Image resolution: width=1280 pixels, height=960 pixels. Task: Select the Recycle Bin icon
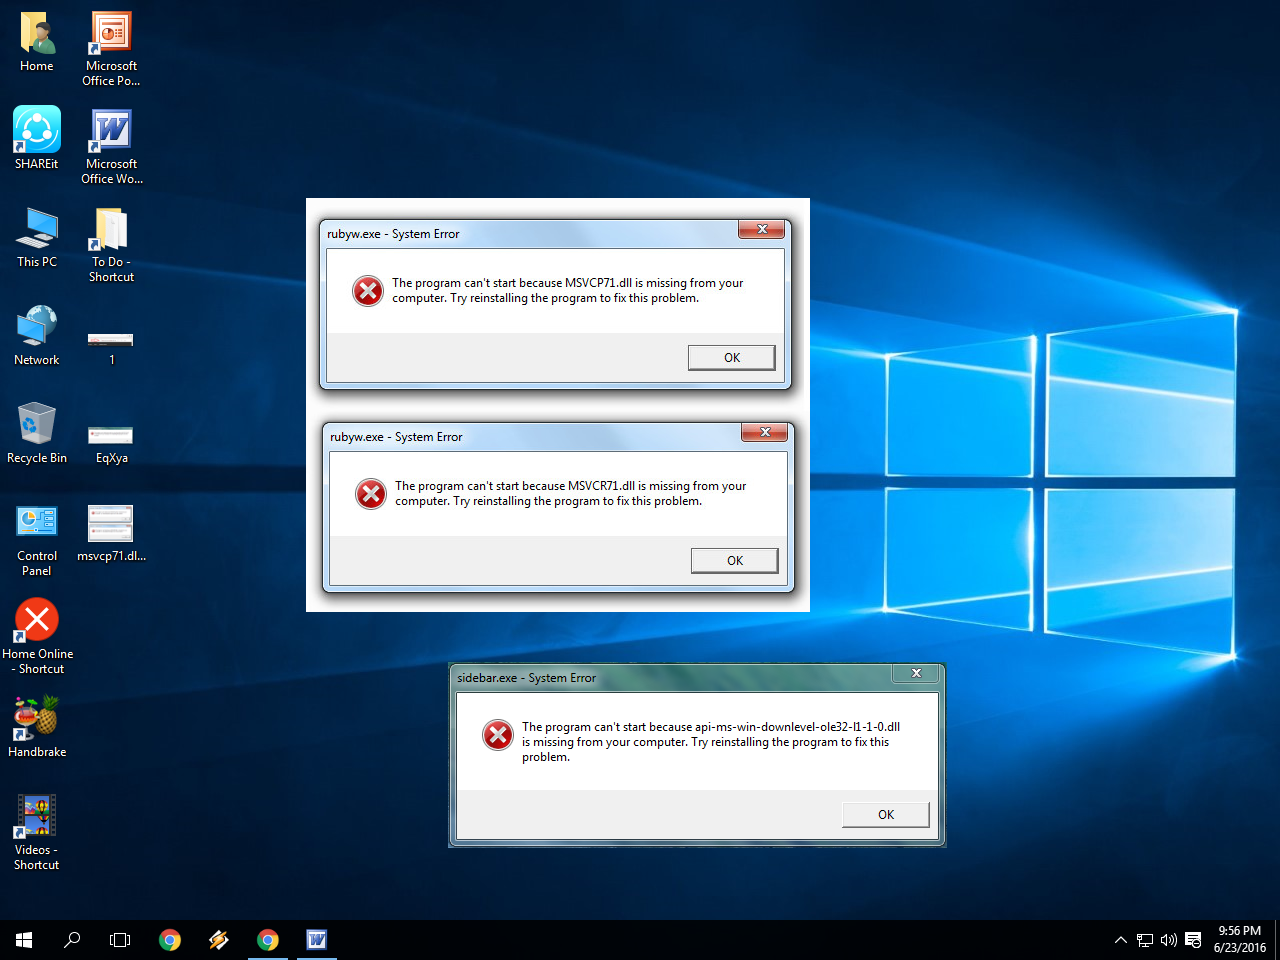pyautogui.click(x=37, y=432)
